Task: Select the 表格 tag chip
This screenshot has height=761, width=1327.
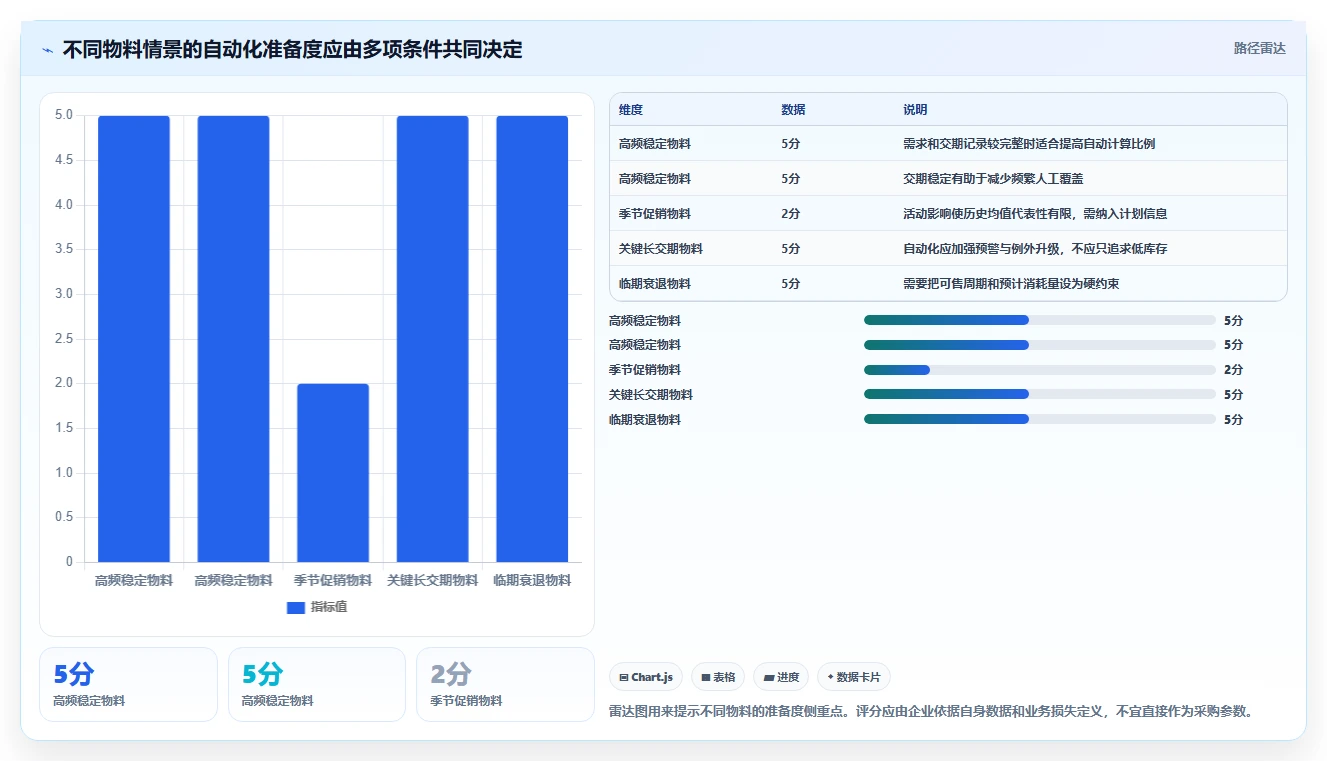Action: click(718, 677)
